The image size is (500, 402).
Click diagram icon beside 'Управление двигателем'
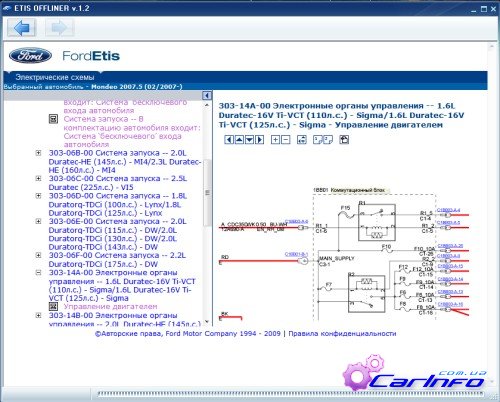(x=53, y=306)
